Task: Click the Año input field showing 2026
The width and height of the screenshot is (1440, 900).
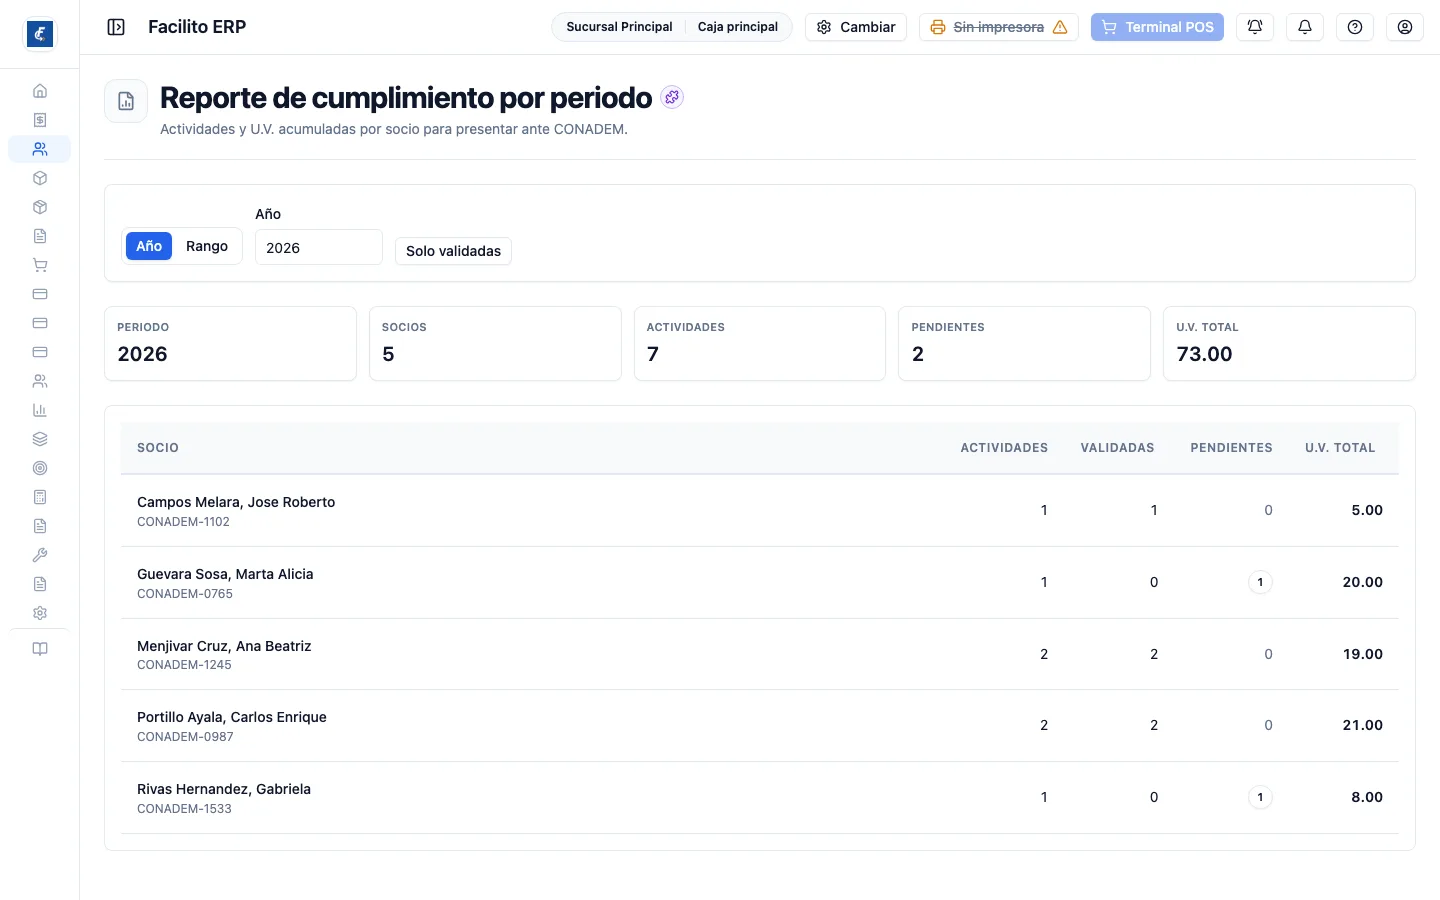Action: tap(319, 247)
